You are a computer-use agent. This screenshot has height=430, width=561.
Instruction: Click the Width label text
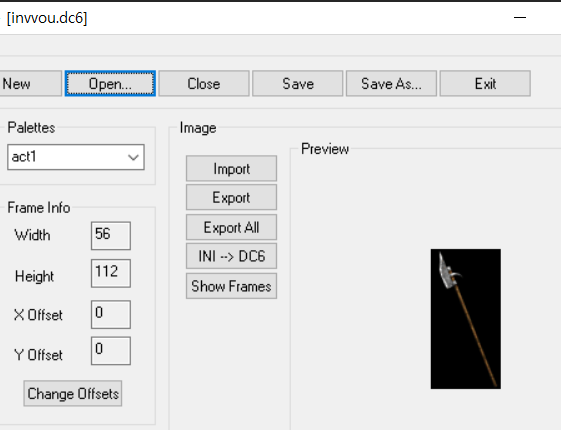[32, 235]
